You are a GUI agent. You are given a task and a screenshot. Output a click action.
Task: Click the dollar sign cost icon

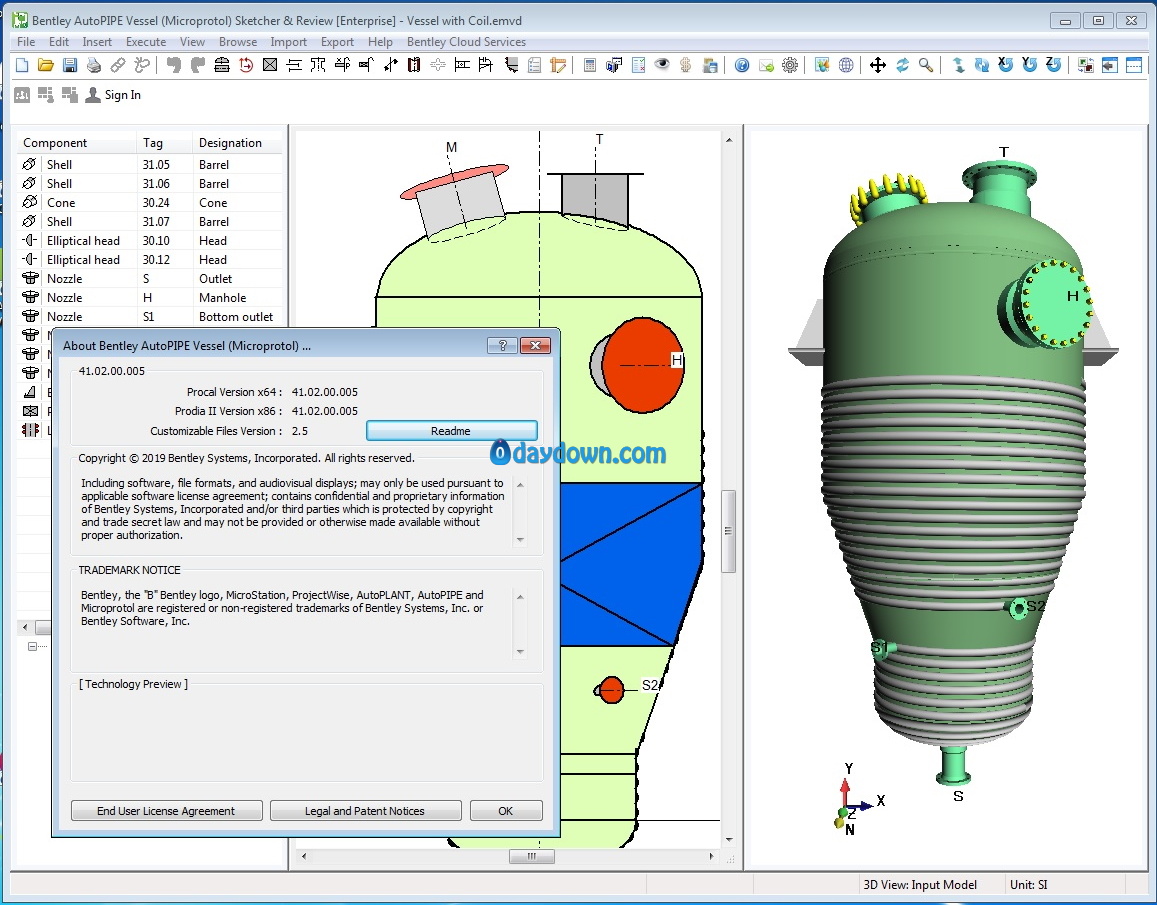click(x=685, y=66)
